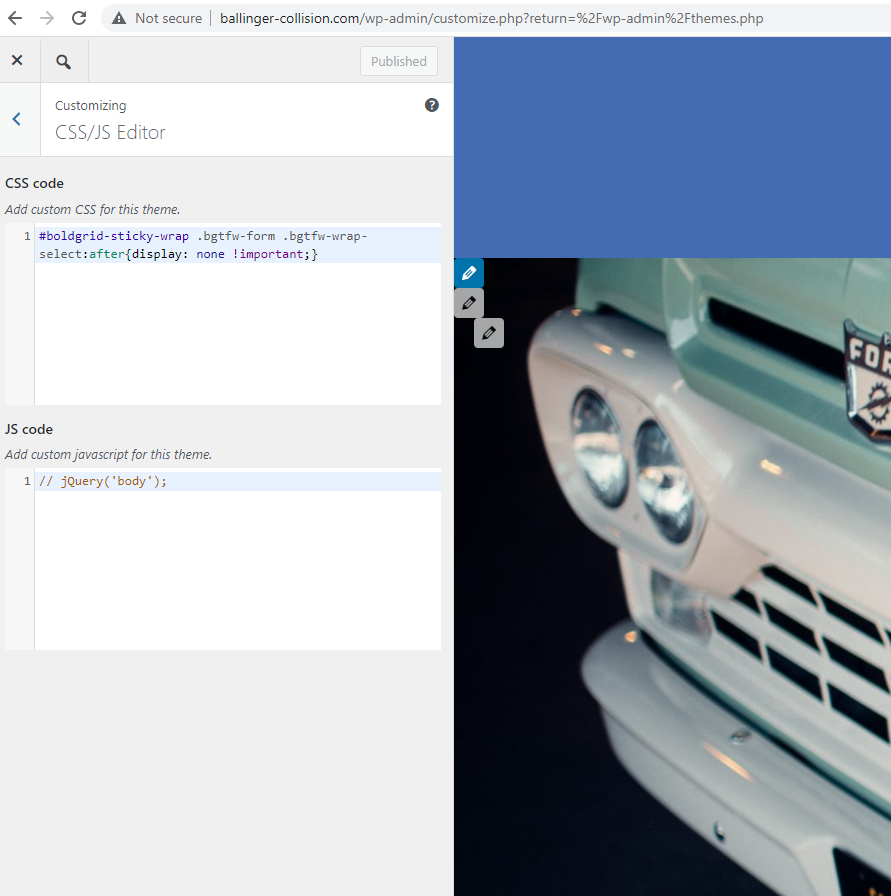Go back using the blue chevron arrow

click(17, 119)
